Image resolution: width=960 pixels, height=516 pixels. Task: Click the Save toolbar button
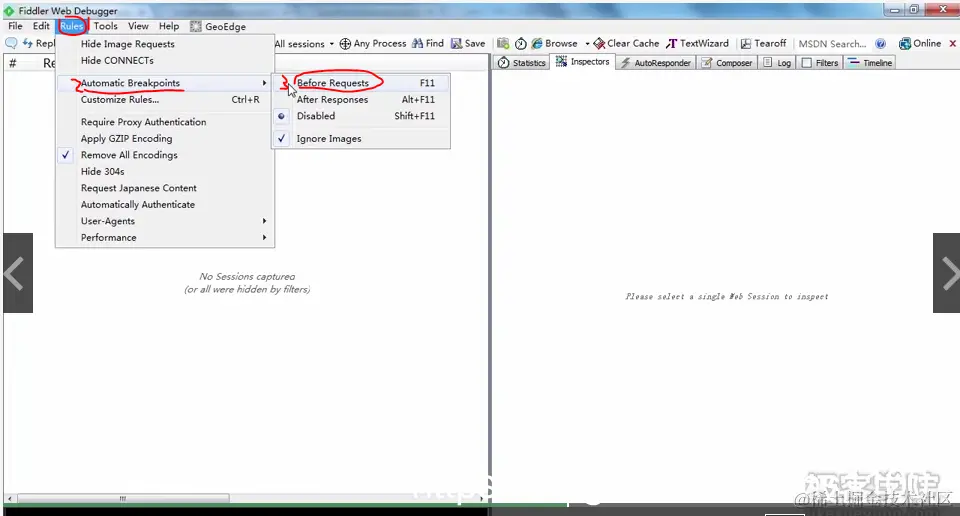coord(468,43)
